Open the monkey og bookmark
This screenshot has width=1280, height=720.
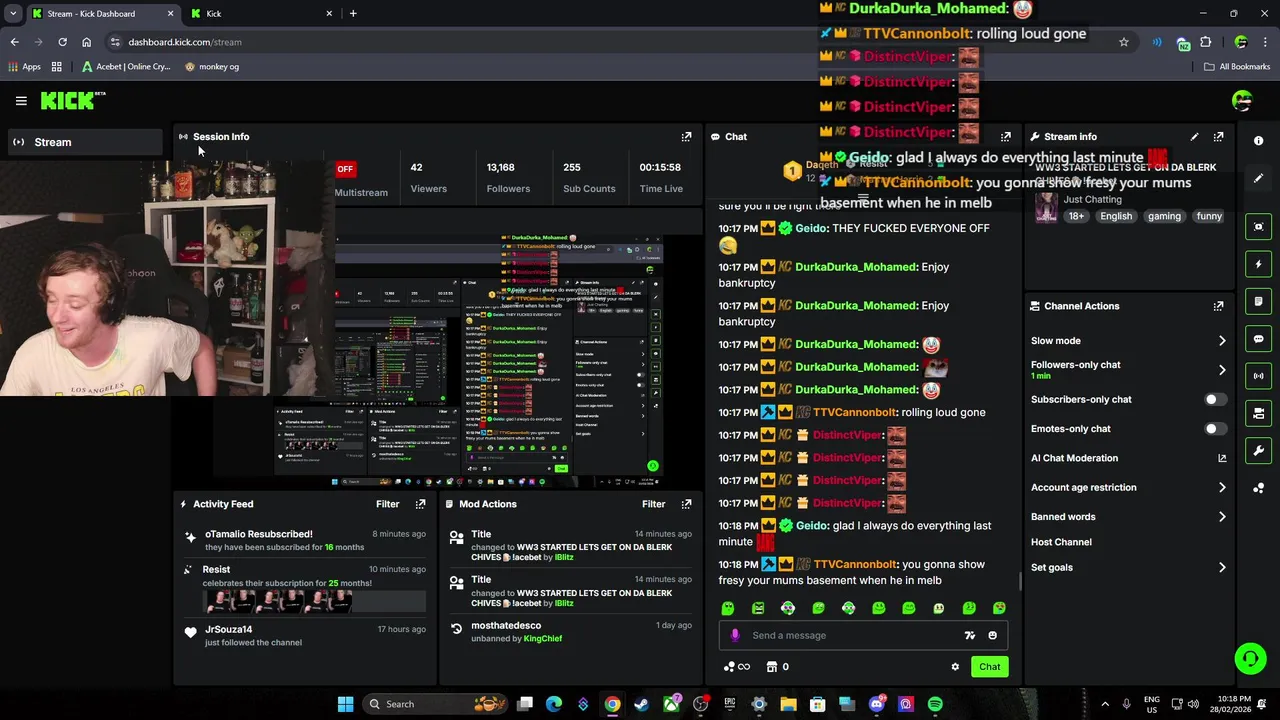click(x=212, y=67)
